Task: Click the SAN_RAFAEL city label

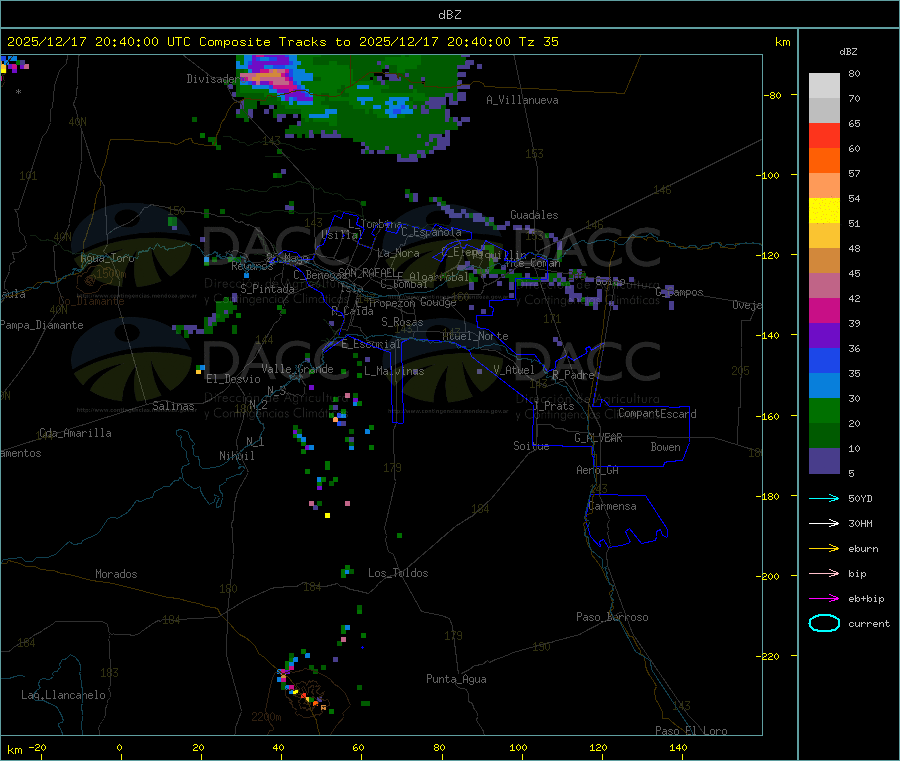Action: click(x=367, y=272)
